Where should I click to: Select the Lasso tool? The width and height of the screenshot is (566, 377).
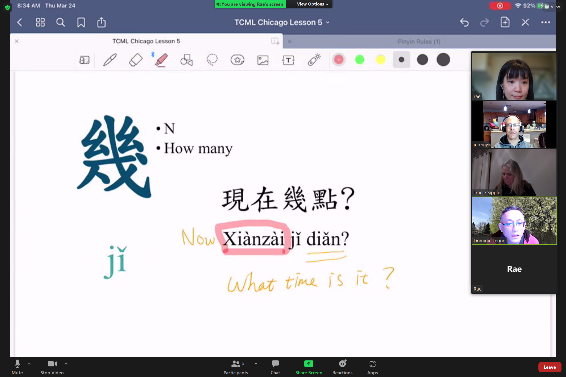pos(212,60)
